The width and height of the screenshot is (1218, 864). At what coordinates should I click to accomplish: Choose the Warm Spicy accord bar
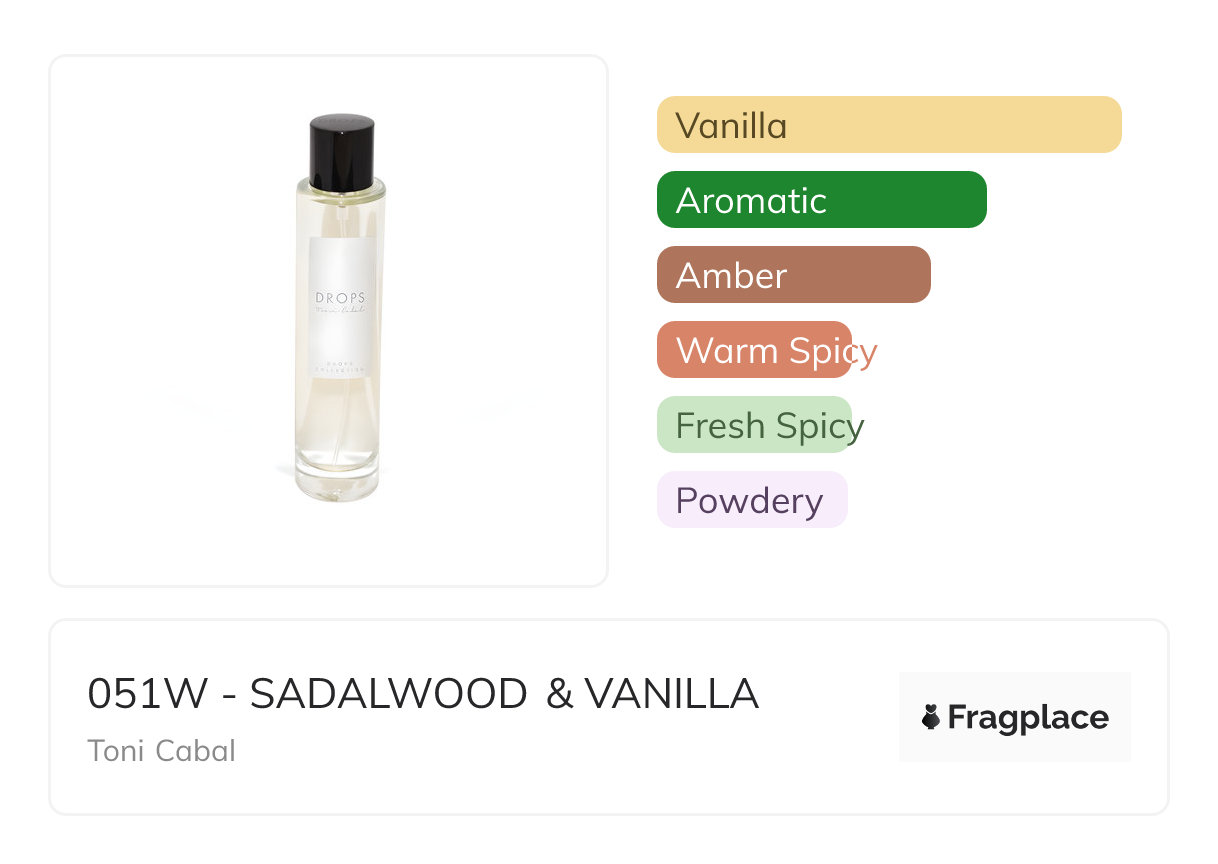(754, 350)
